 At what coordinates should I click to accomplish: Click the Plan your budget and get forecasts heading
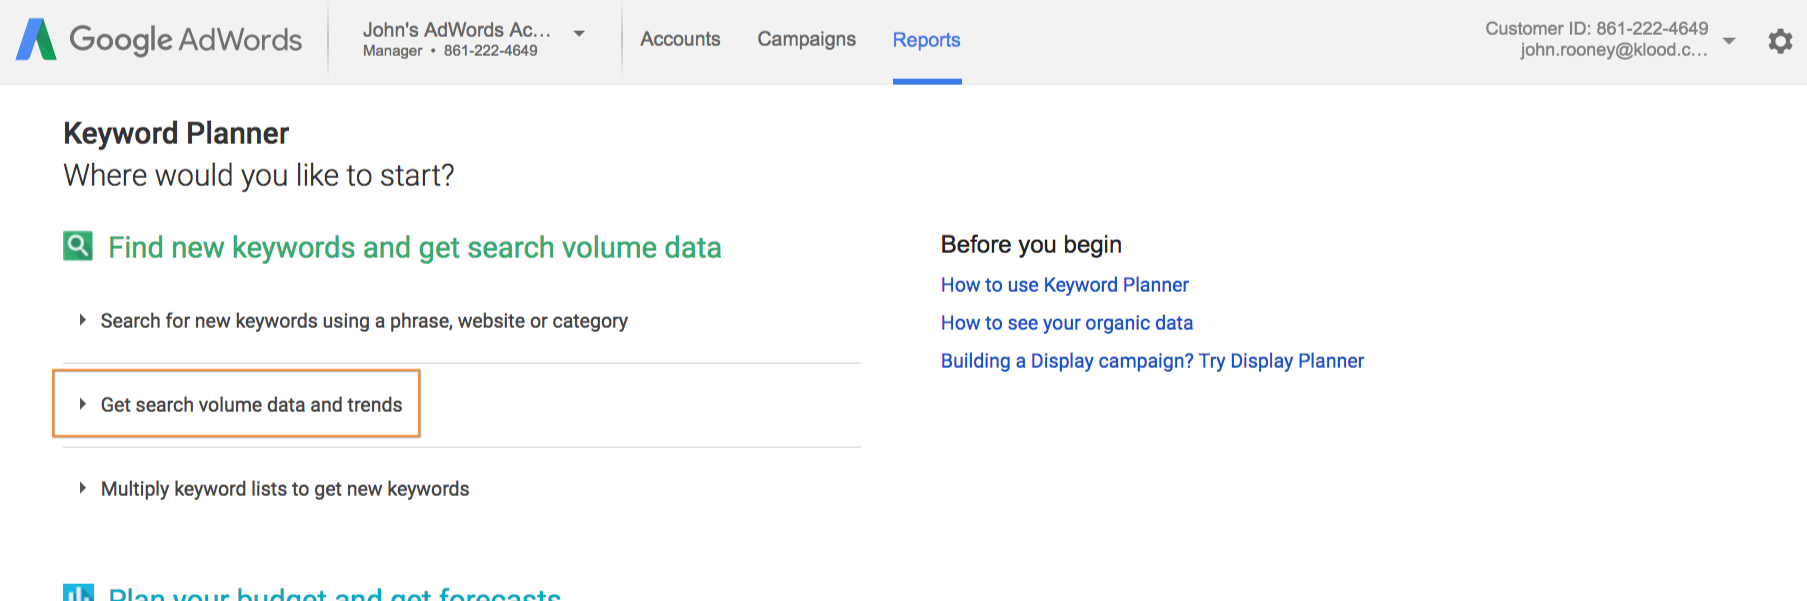(x=334, y=594)
